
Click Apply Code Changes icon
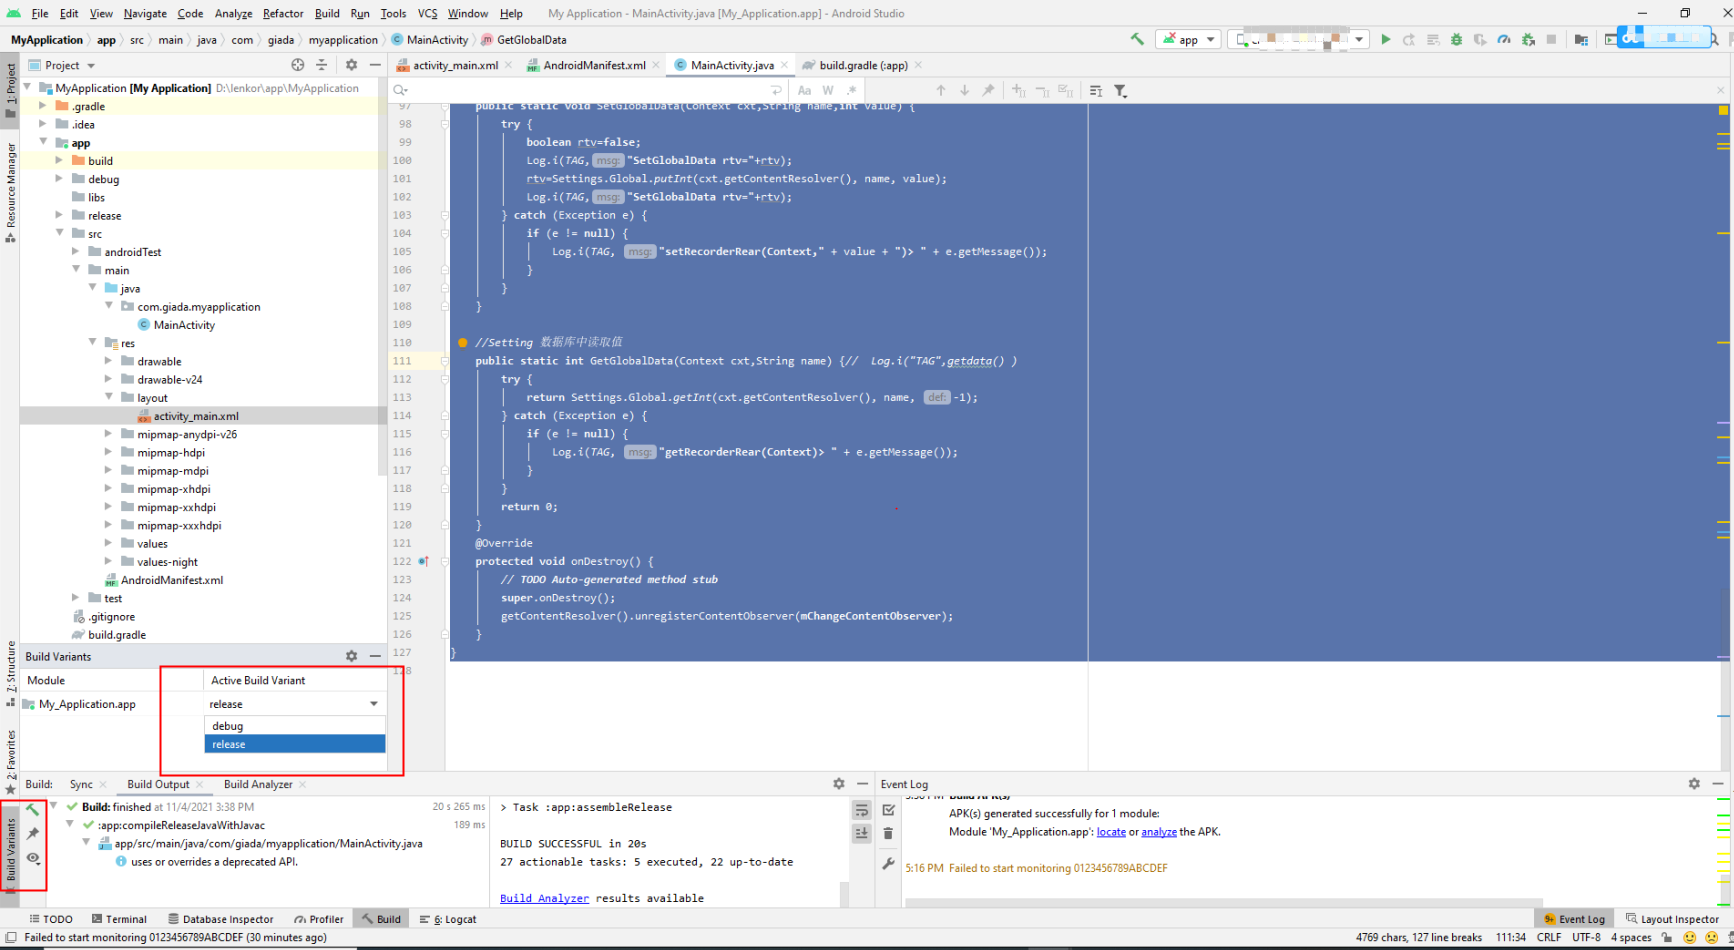[x=1433, y=40]
